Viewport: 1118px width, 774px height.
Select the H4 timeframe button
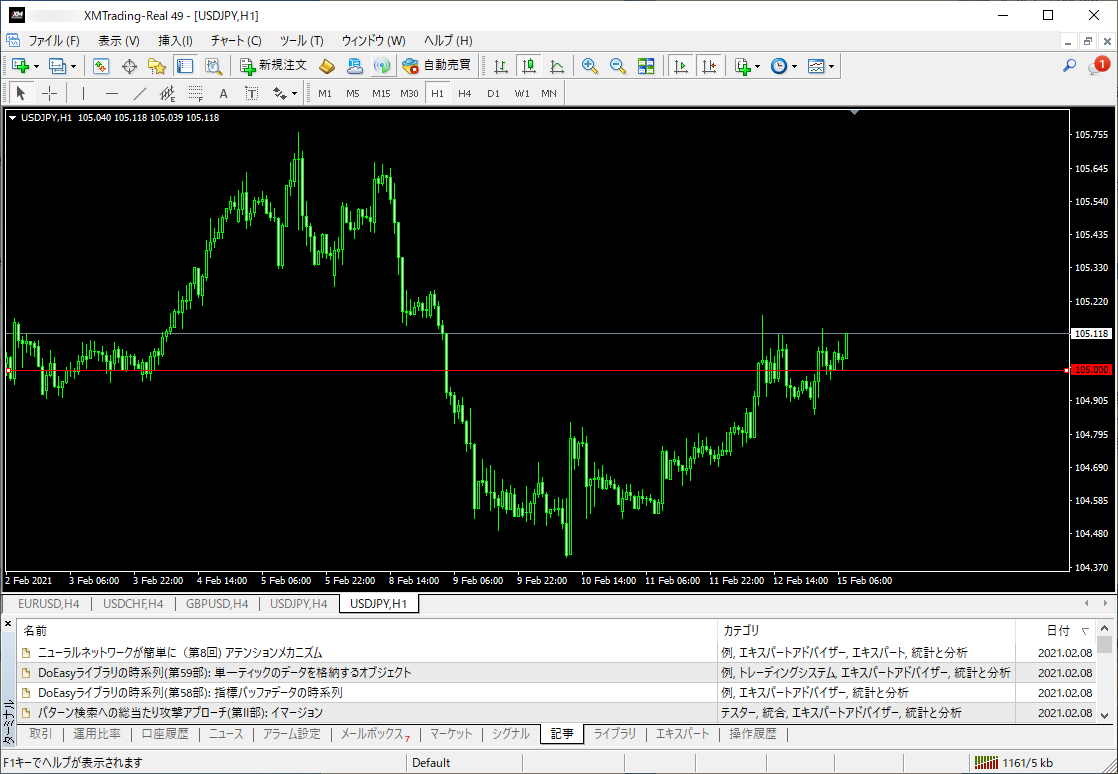(465, 93)
